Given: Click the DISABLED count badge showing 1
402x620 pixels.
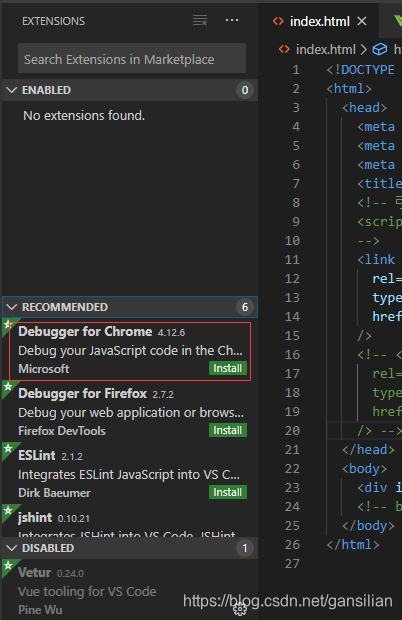Looking at the screenshot, I should click(245, 548).
